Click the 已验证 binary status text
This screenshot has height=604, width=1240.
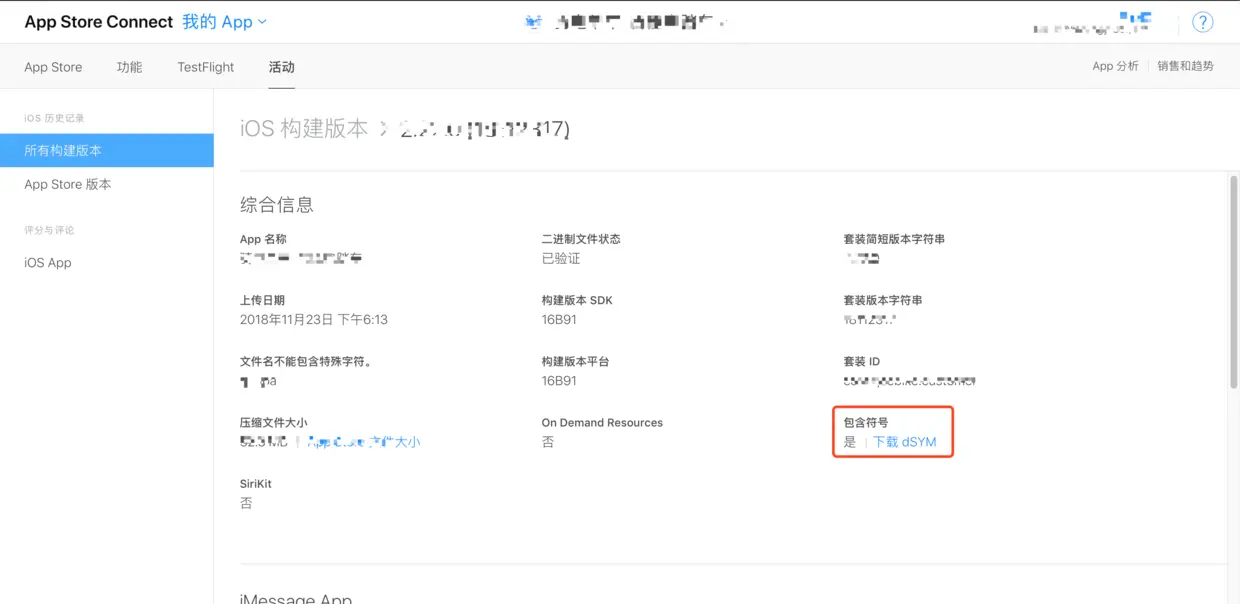click(561, 258)
